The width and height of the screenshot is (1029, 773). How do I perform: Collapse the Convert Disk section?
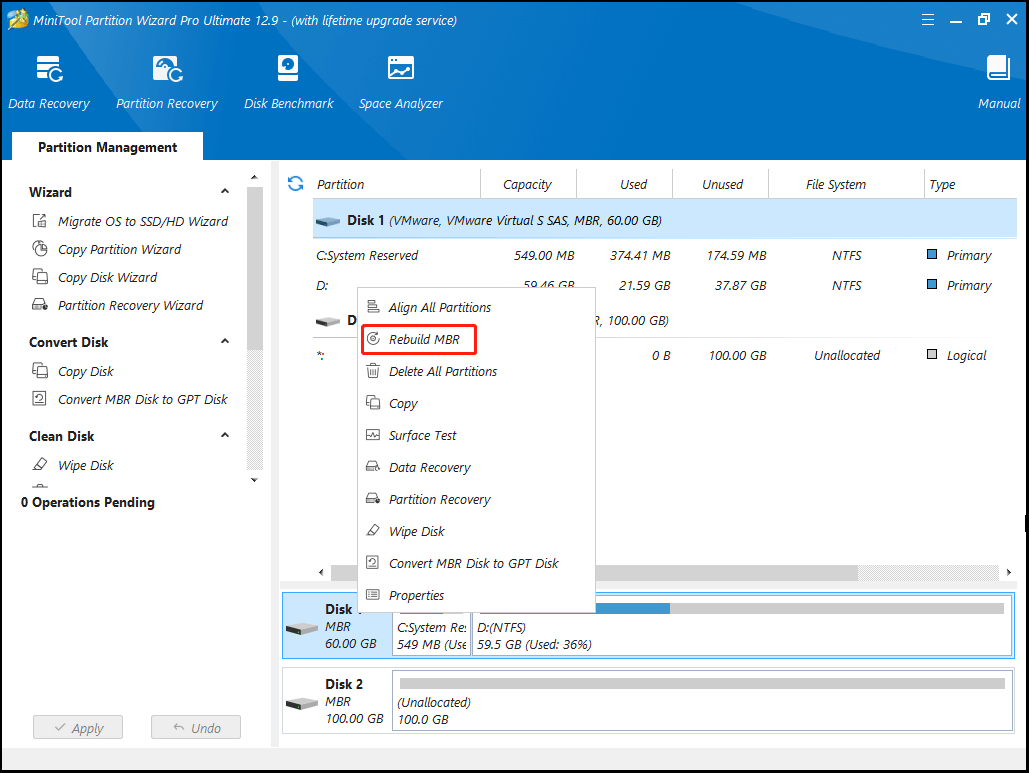pos(225,341)
